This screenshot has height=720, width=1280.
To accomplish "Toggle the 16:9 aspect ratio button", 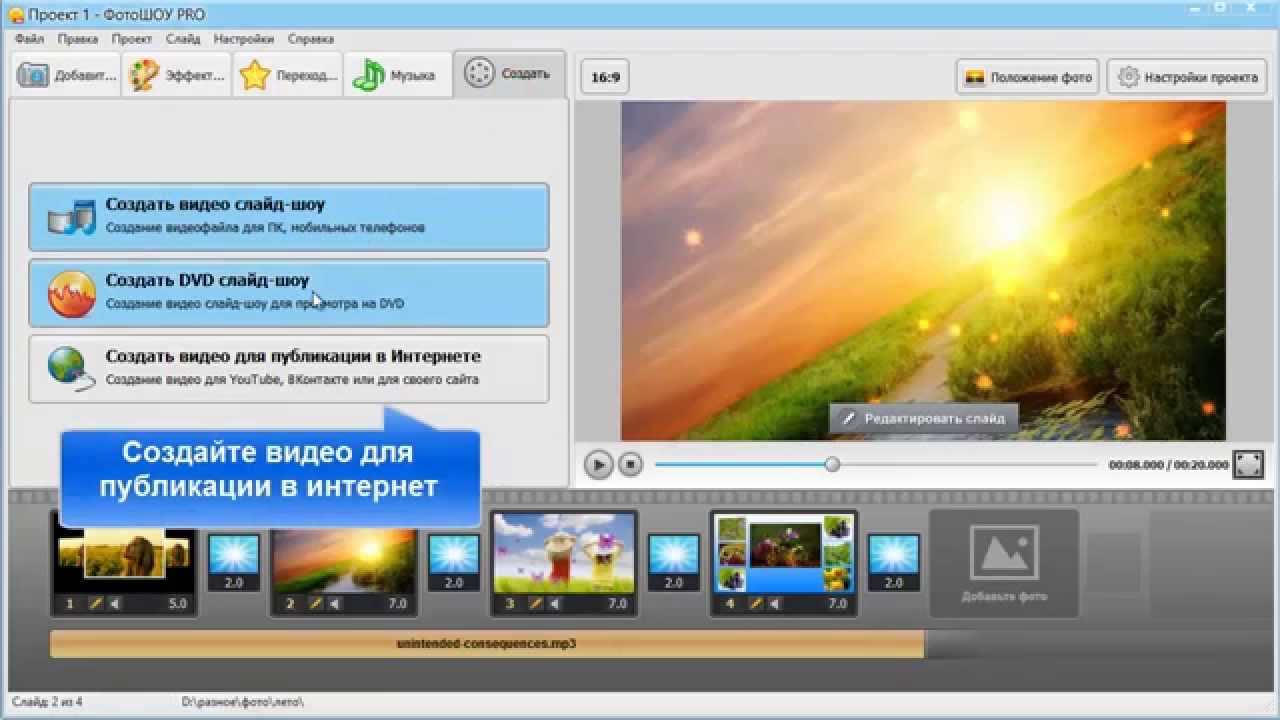I will [x=605, y=77].
